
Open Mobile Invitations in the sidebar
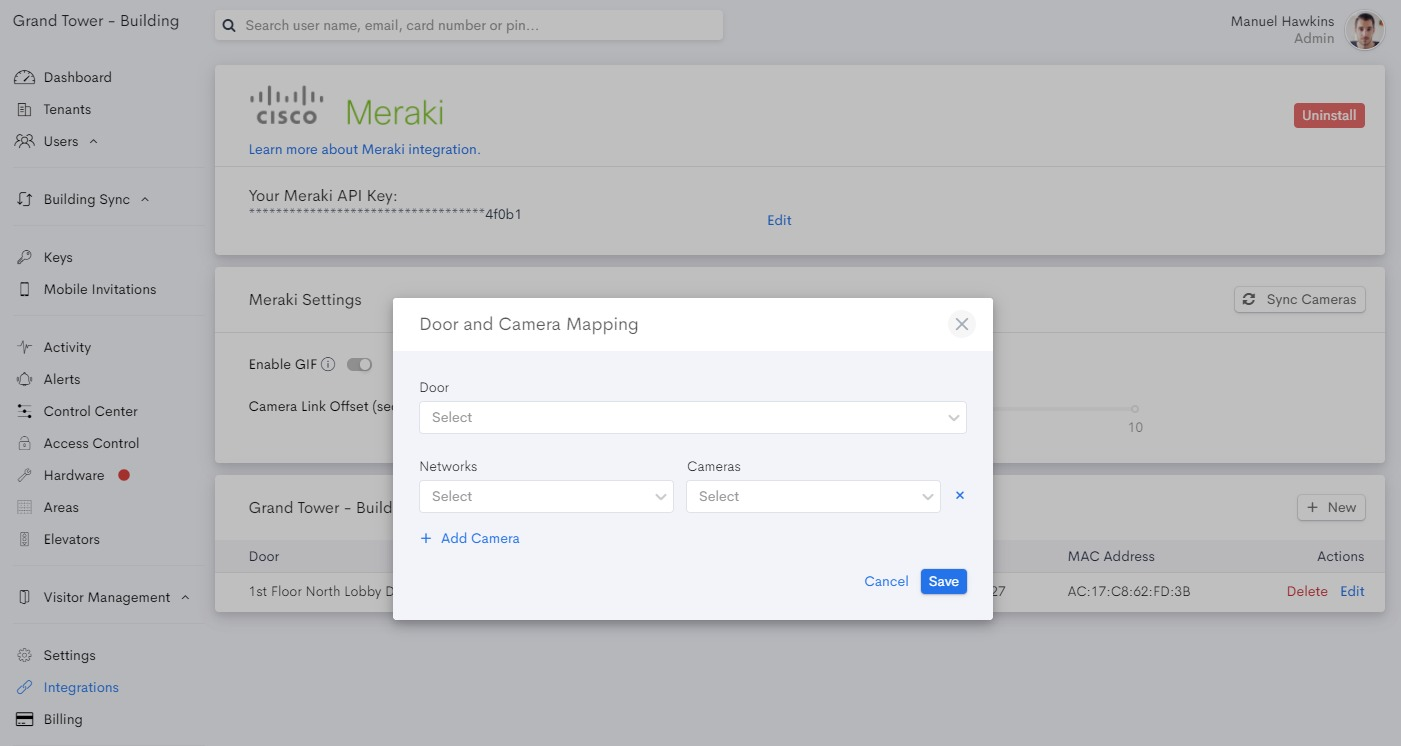coord(99,289)
